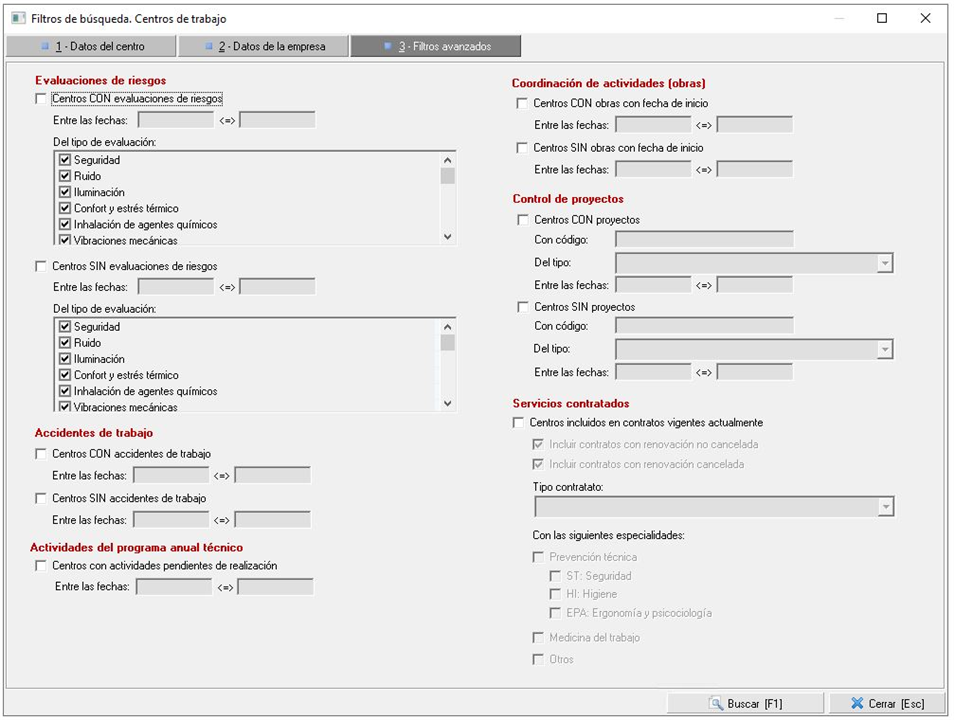This screenshot has width=954, height=720.
Task: Toggle Centros incluidos en contratos vigentes actualmente
Action: pos(519,423)
